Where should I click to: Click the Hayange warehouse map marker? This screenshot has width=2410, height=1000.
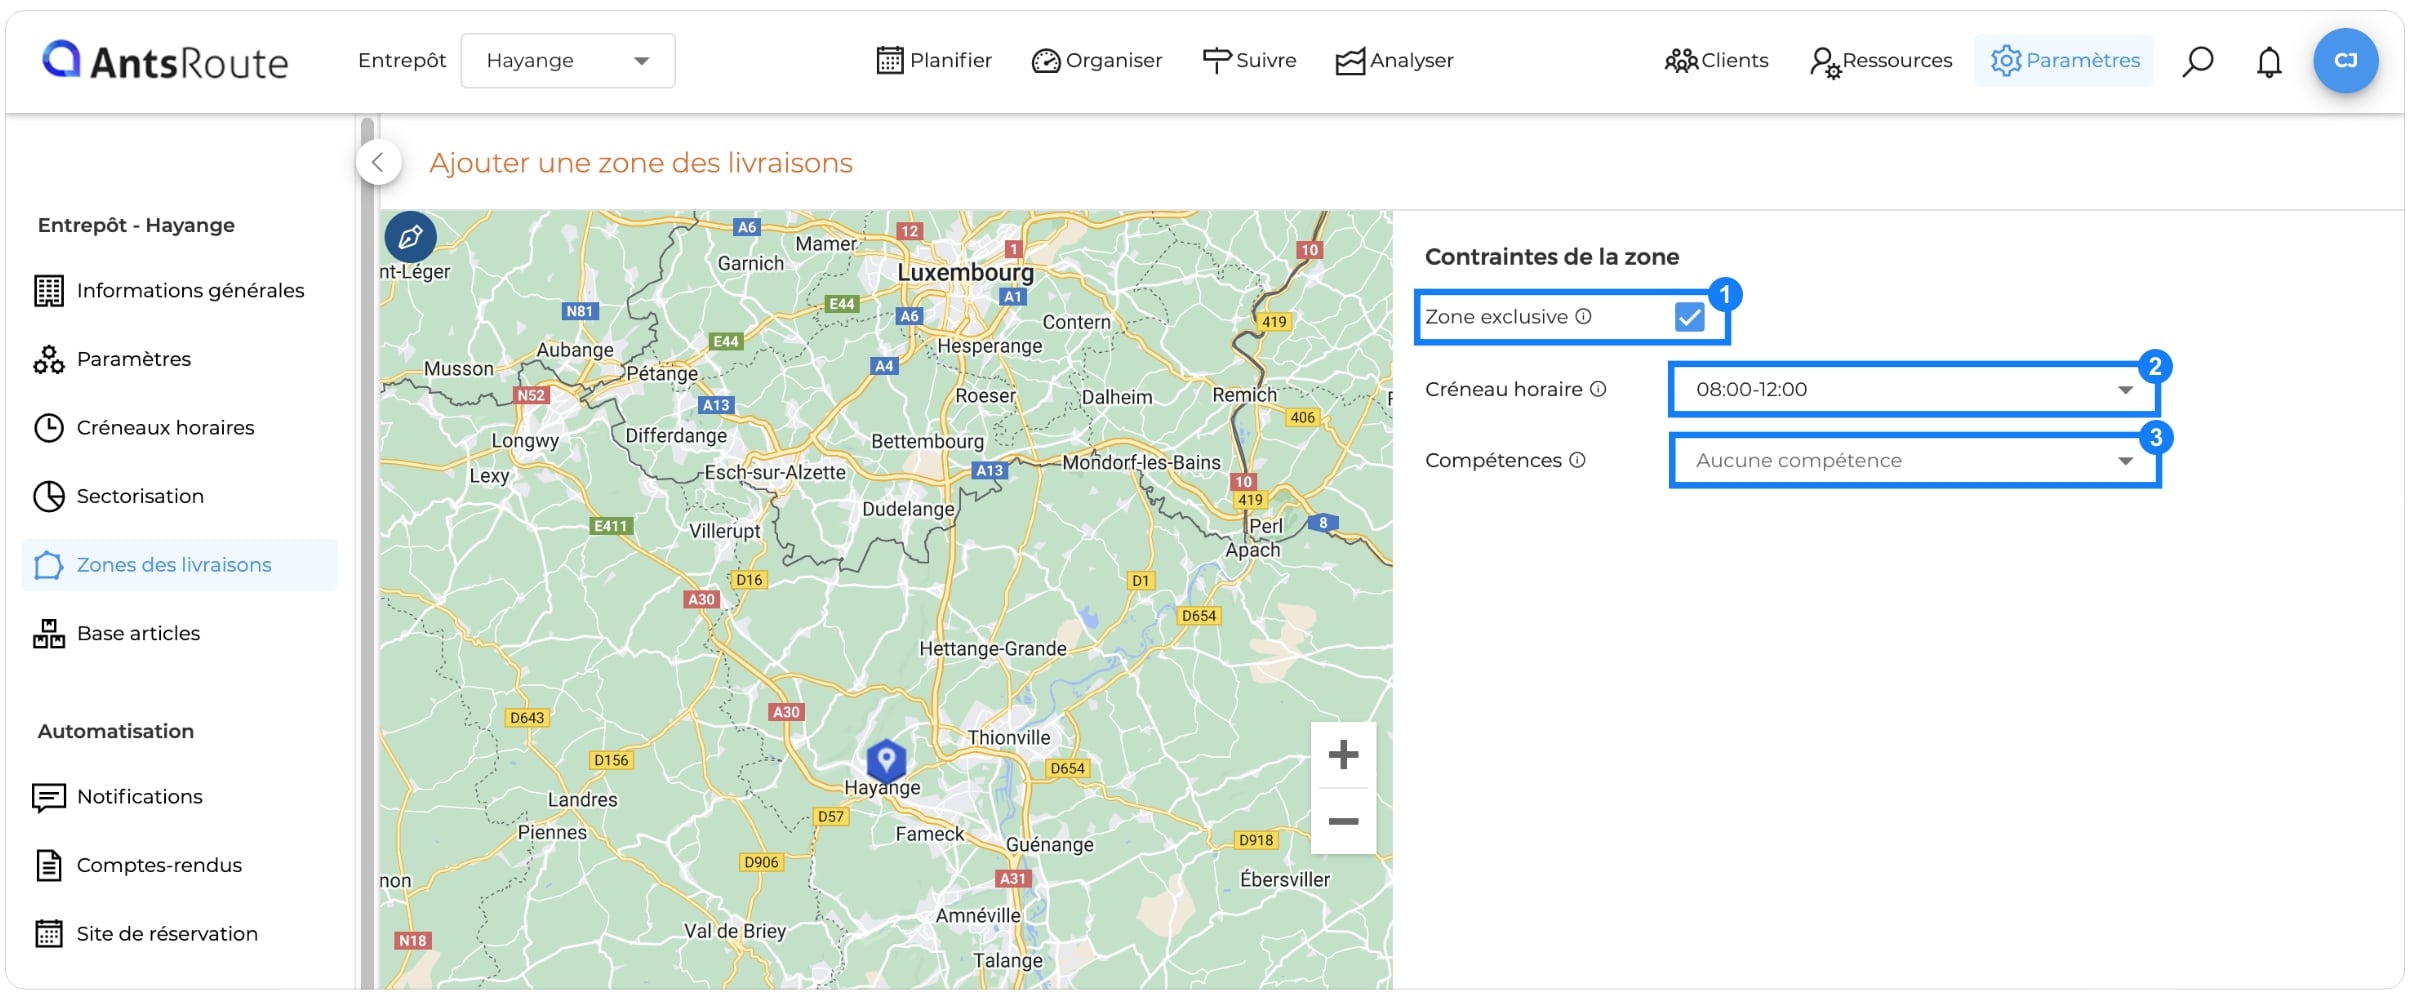(885, 762)
